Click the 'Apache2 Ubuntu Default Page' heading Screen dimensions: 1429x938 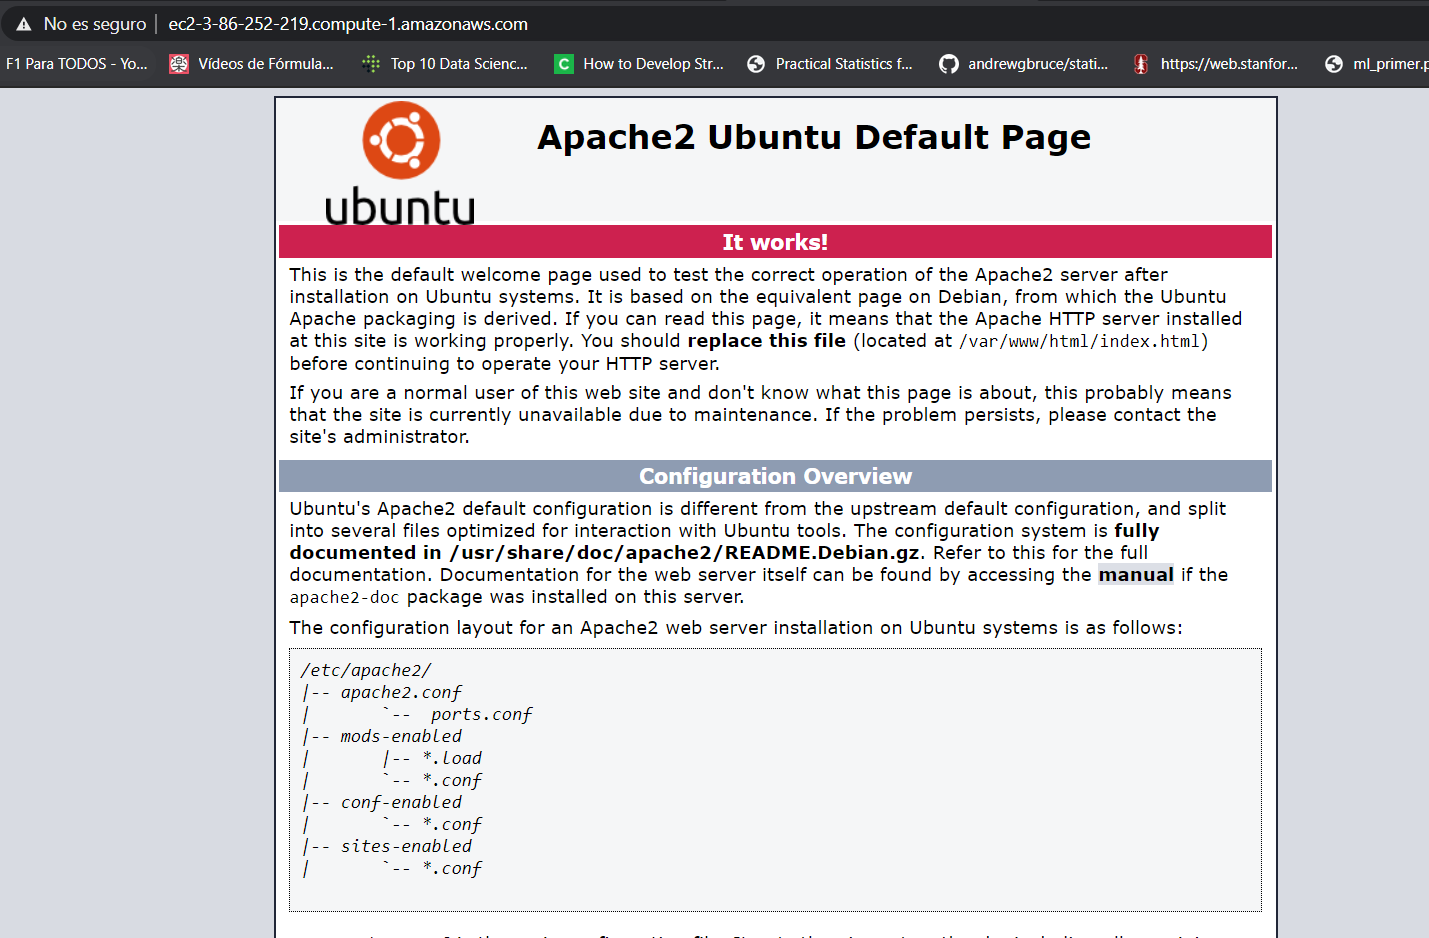pos(814,137)
